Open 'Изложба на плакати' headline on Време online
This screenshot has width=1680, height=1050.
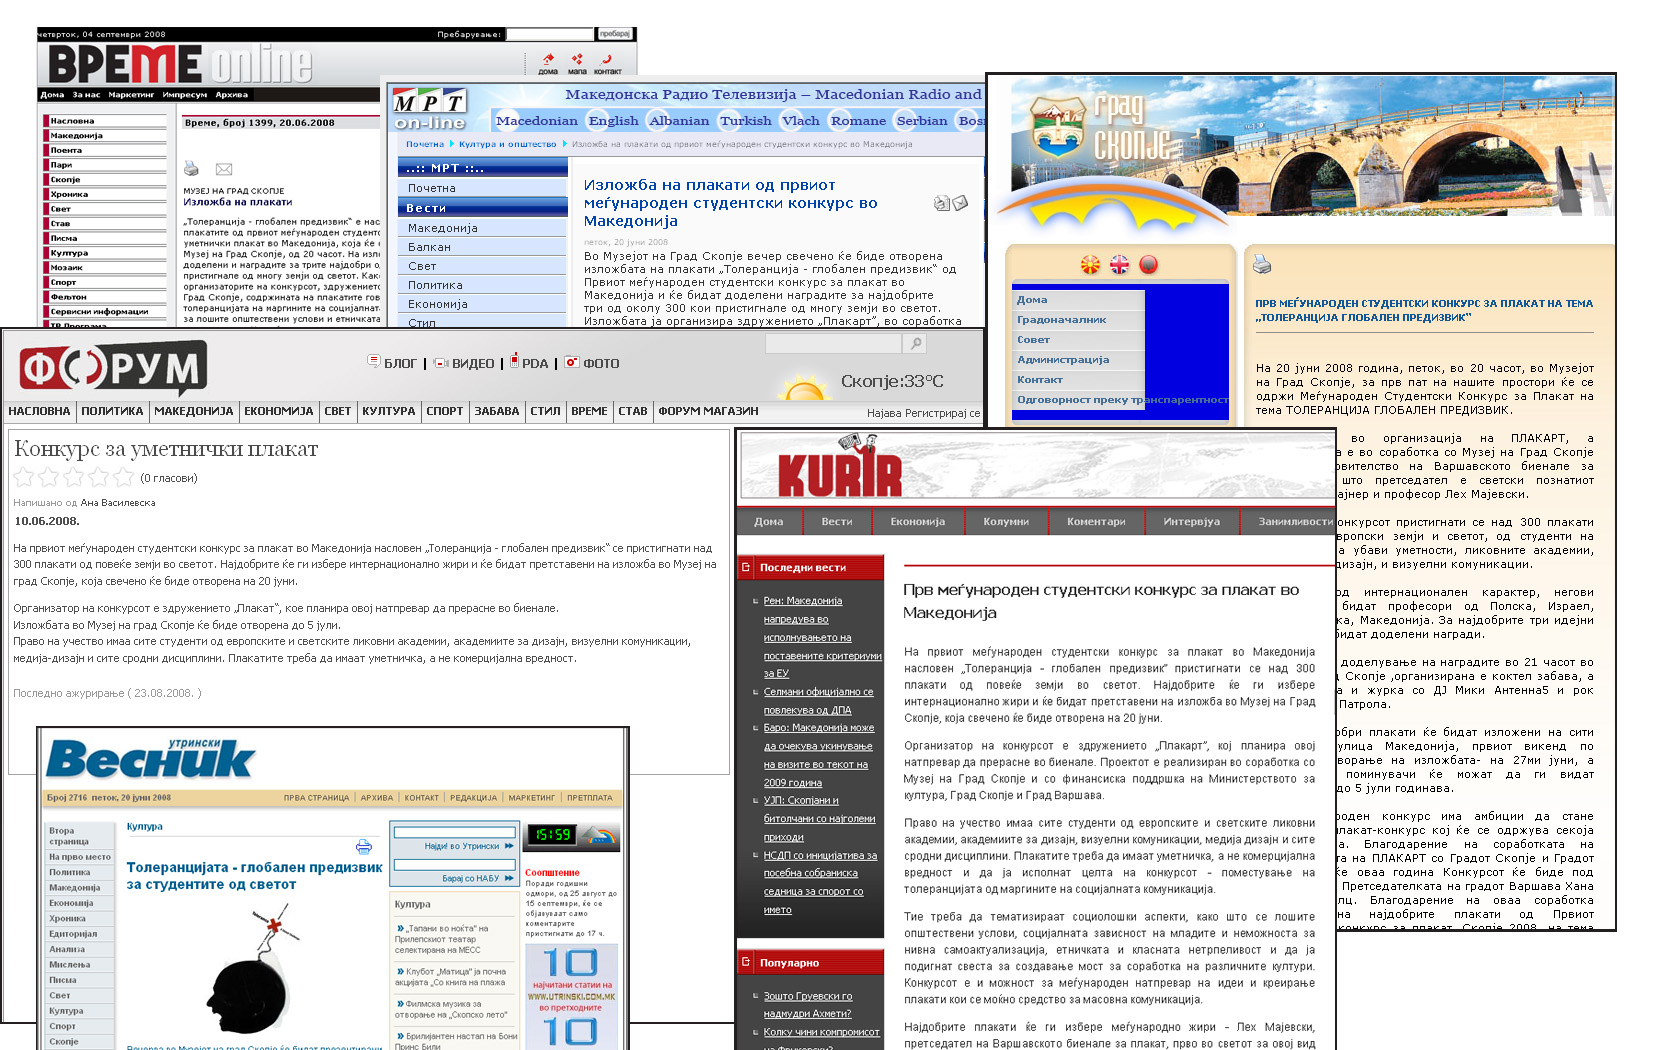[238, 202]
